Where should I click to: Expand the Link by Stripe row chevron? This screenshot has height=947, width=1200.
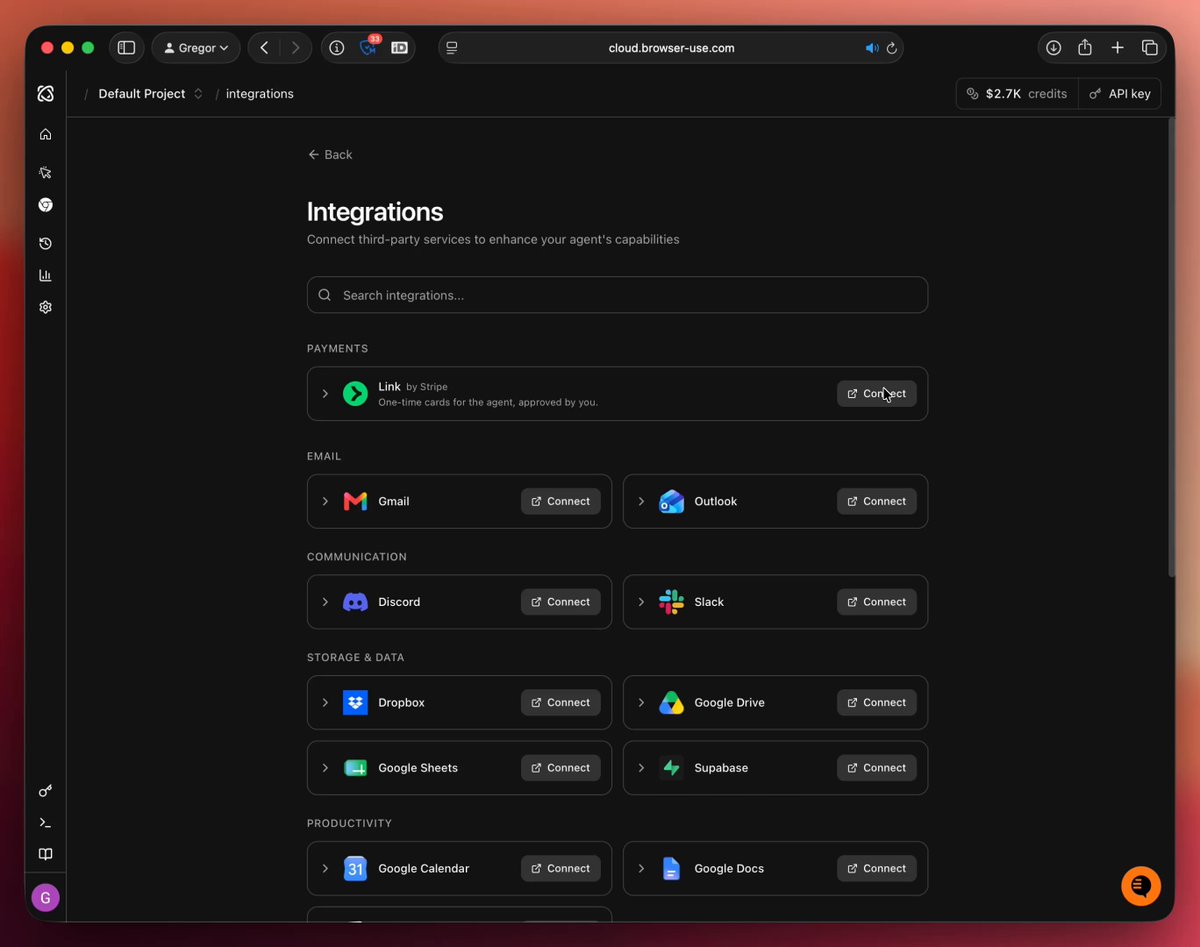click(x=325, y=394)
